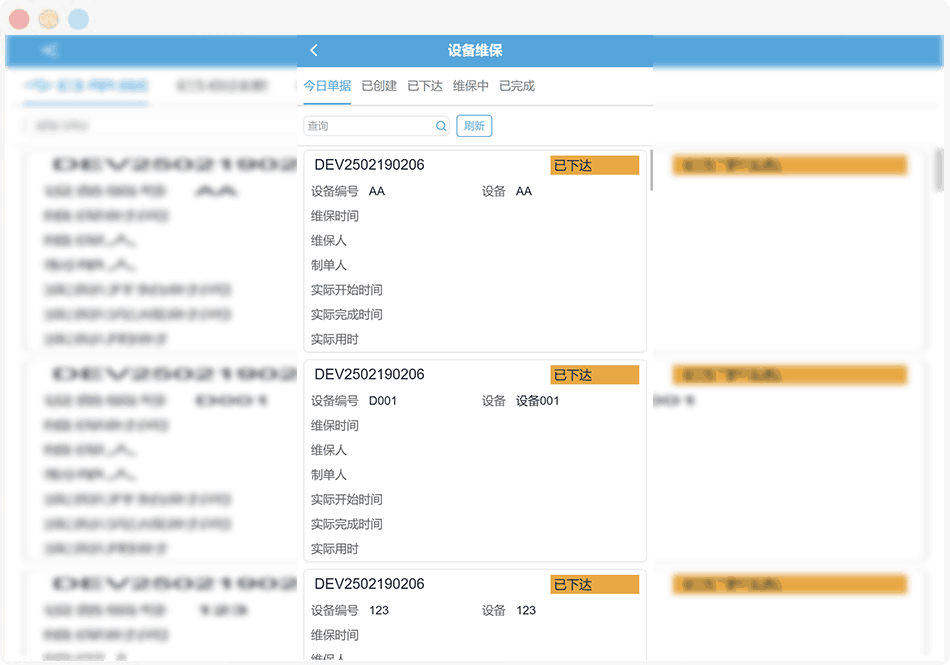The height and width of the screenshot is (665, 950).
Task: Open order DEV2502190206 for device AA
Action: pos(369,165)
